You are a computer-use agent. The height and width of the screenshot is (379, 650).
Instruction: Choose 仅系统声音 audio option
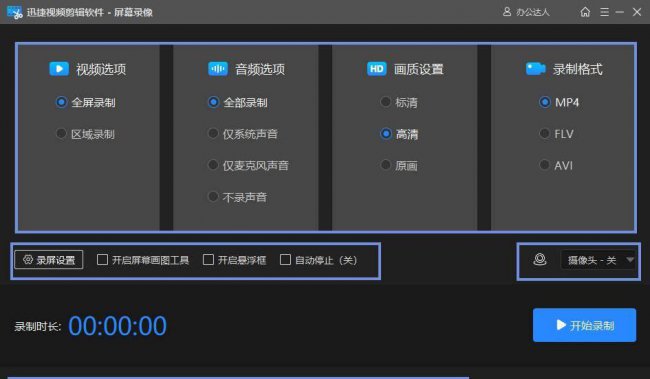(213, 134)
